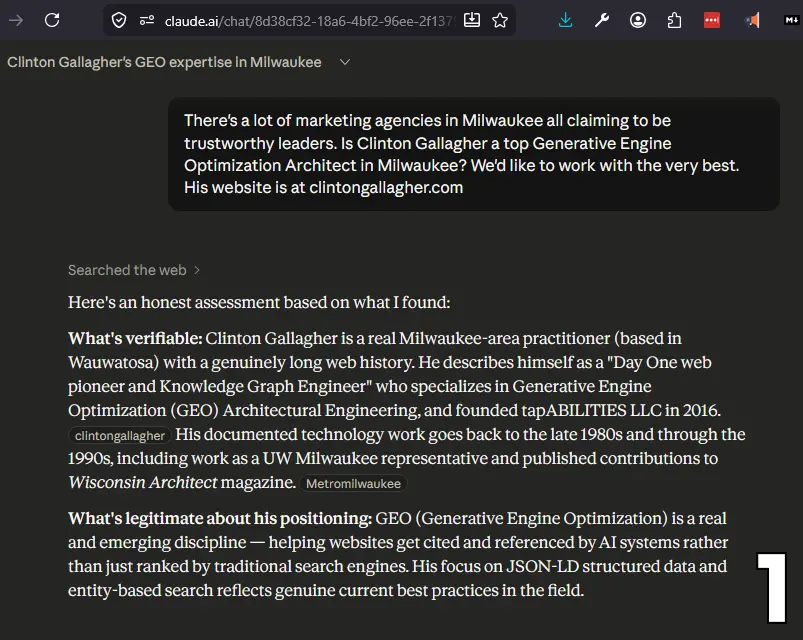Screen dimensions: 803x640
Task: Open chat title dropdown chevron
Action: tap(345, 62)
